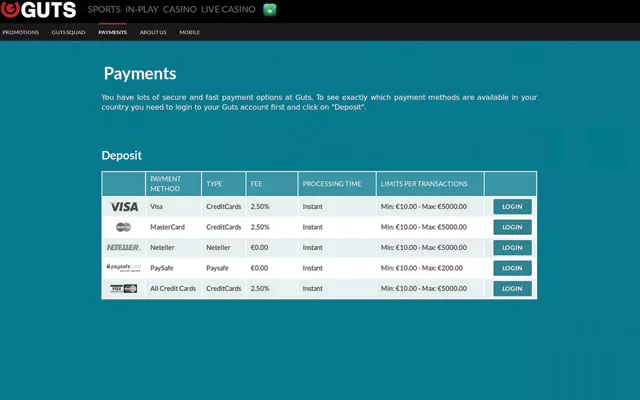Click Login button in the MasterCard row

click(x=512, y=227)
